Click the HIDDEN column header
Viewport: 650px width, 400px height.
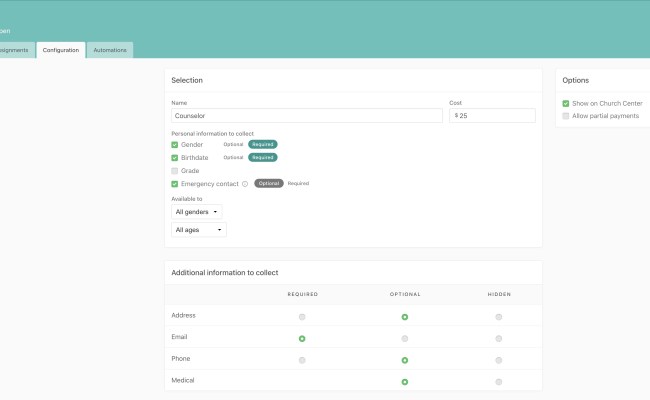coord(499,294)
